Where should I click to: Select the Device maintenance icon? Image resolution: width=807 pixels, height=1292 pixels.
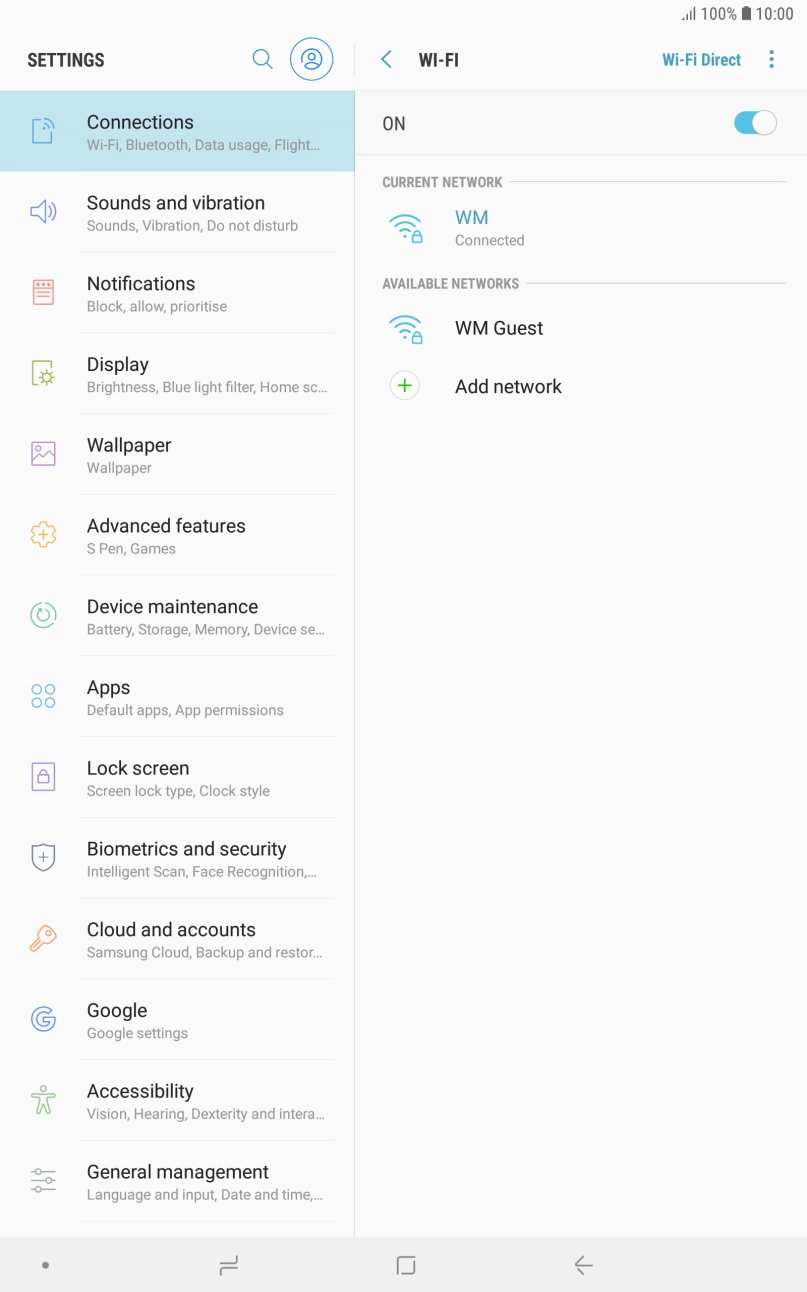pos(43,615)
